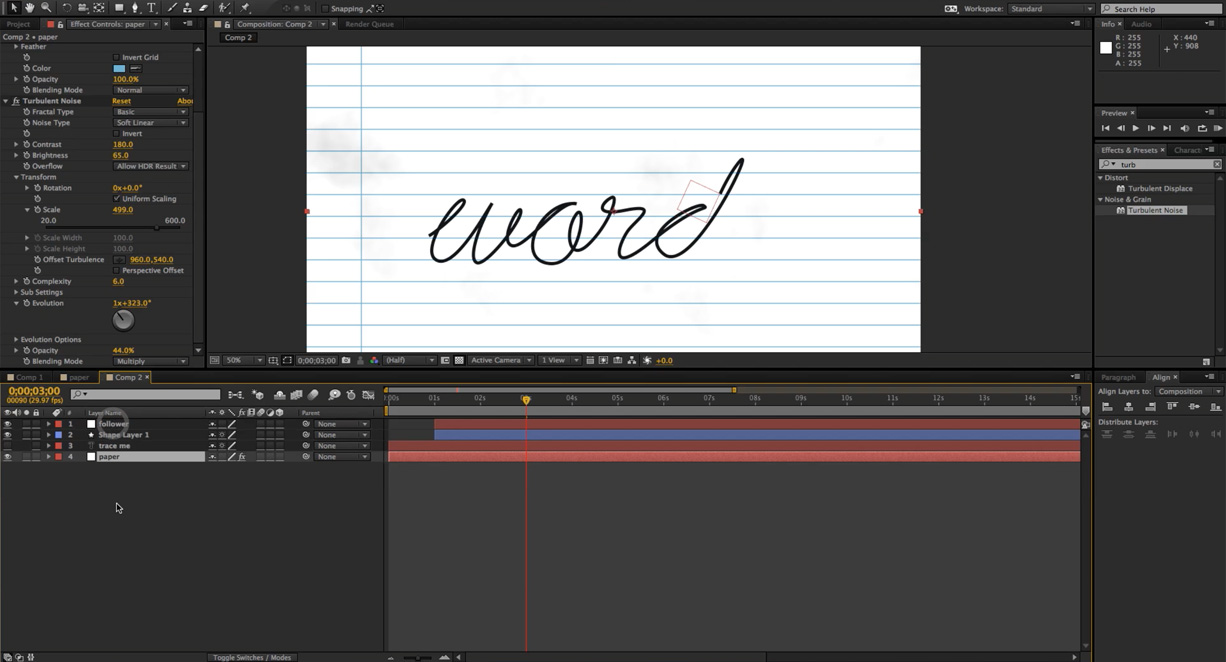
Task: Select the Zoom magnifier tool
Action: [x=46, y=8]
